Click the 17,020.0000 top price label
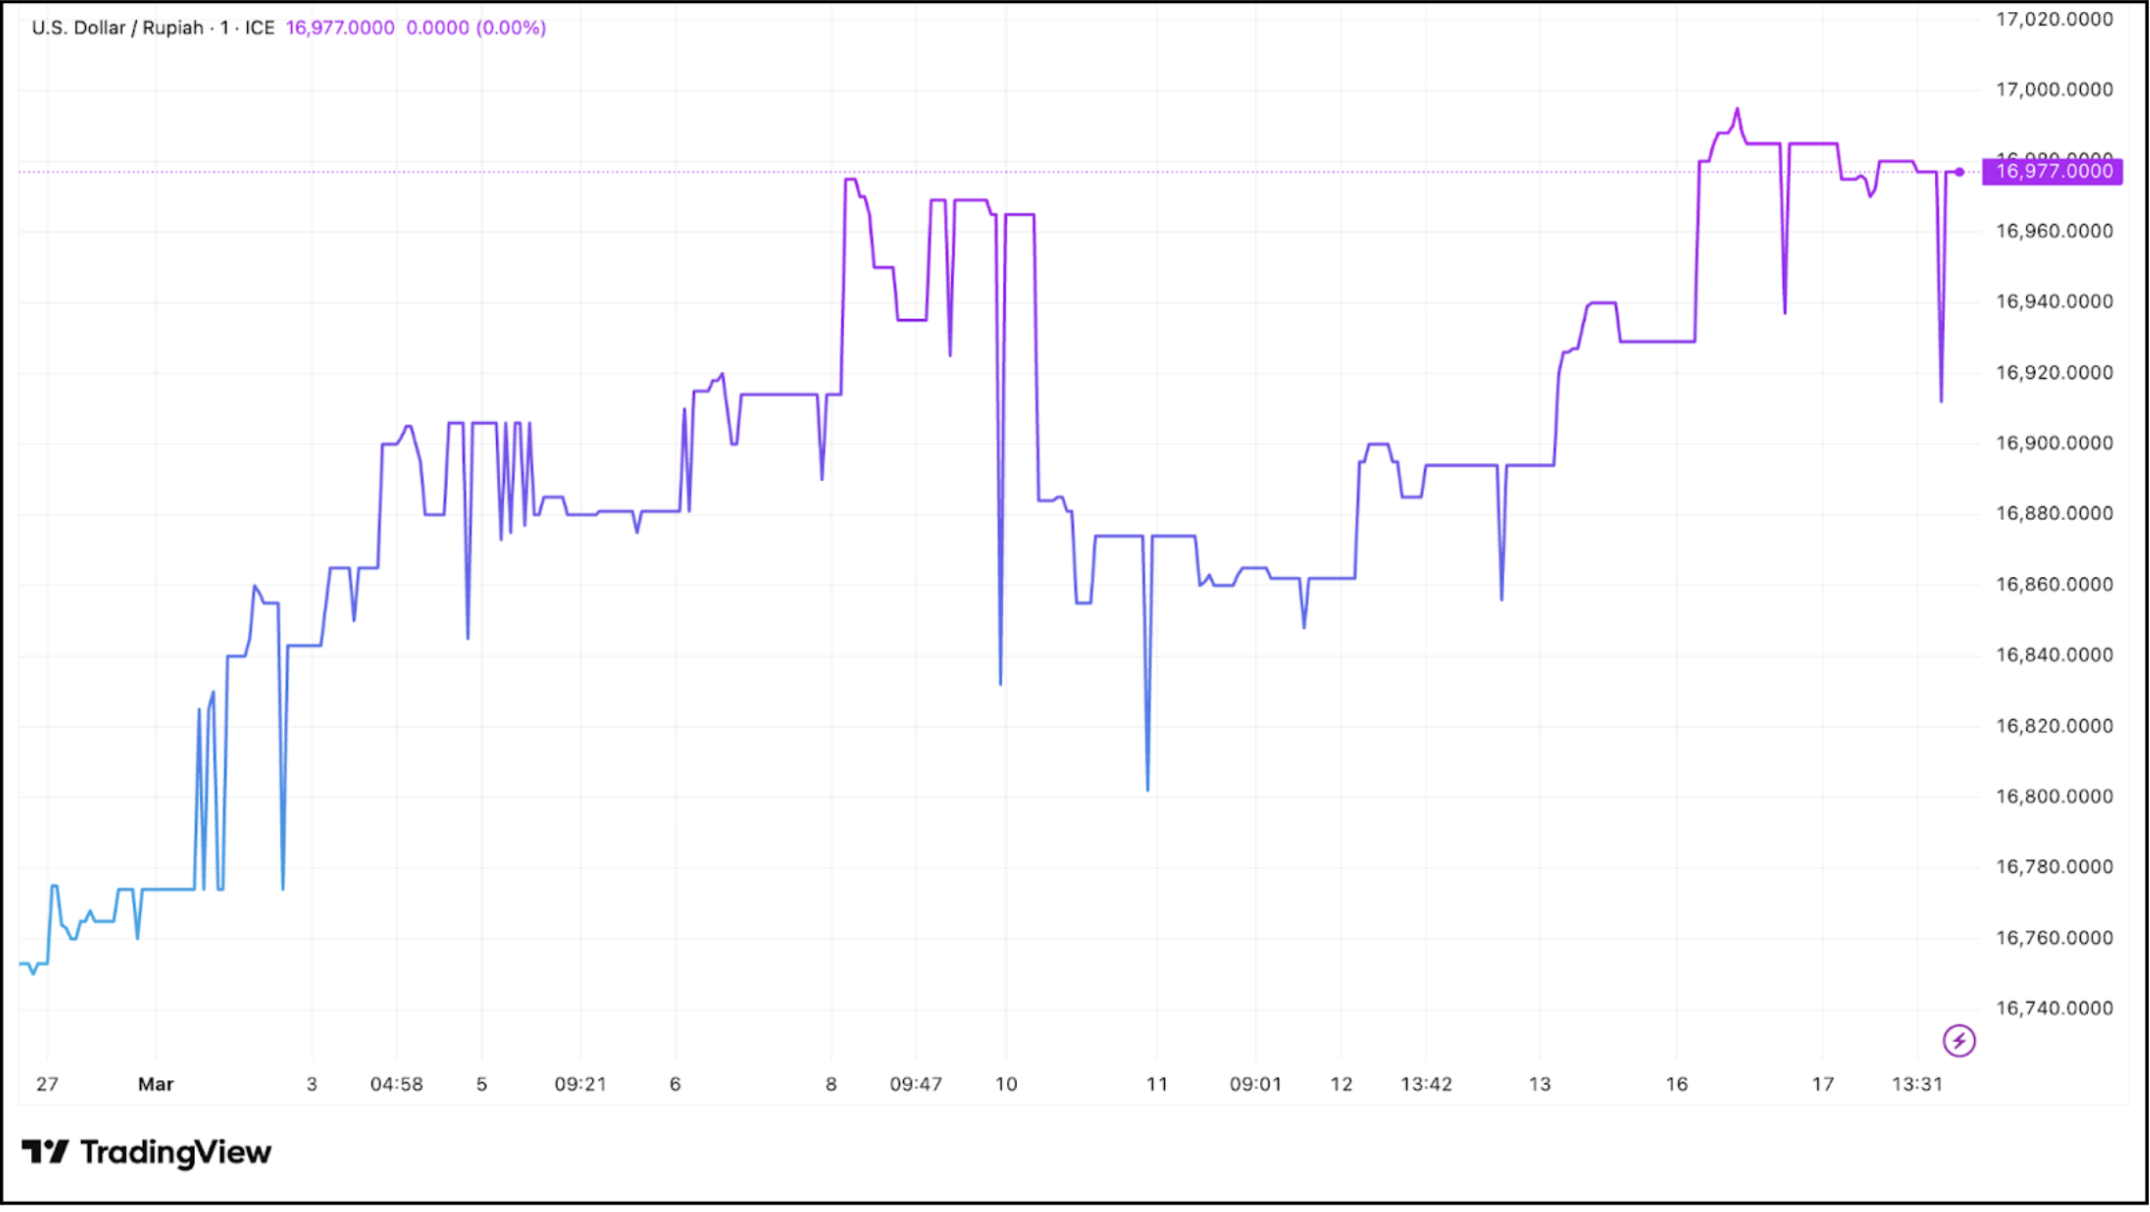This screenshot has width=2150, height=1212. [x=2054, y=19]
